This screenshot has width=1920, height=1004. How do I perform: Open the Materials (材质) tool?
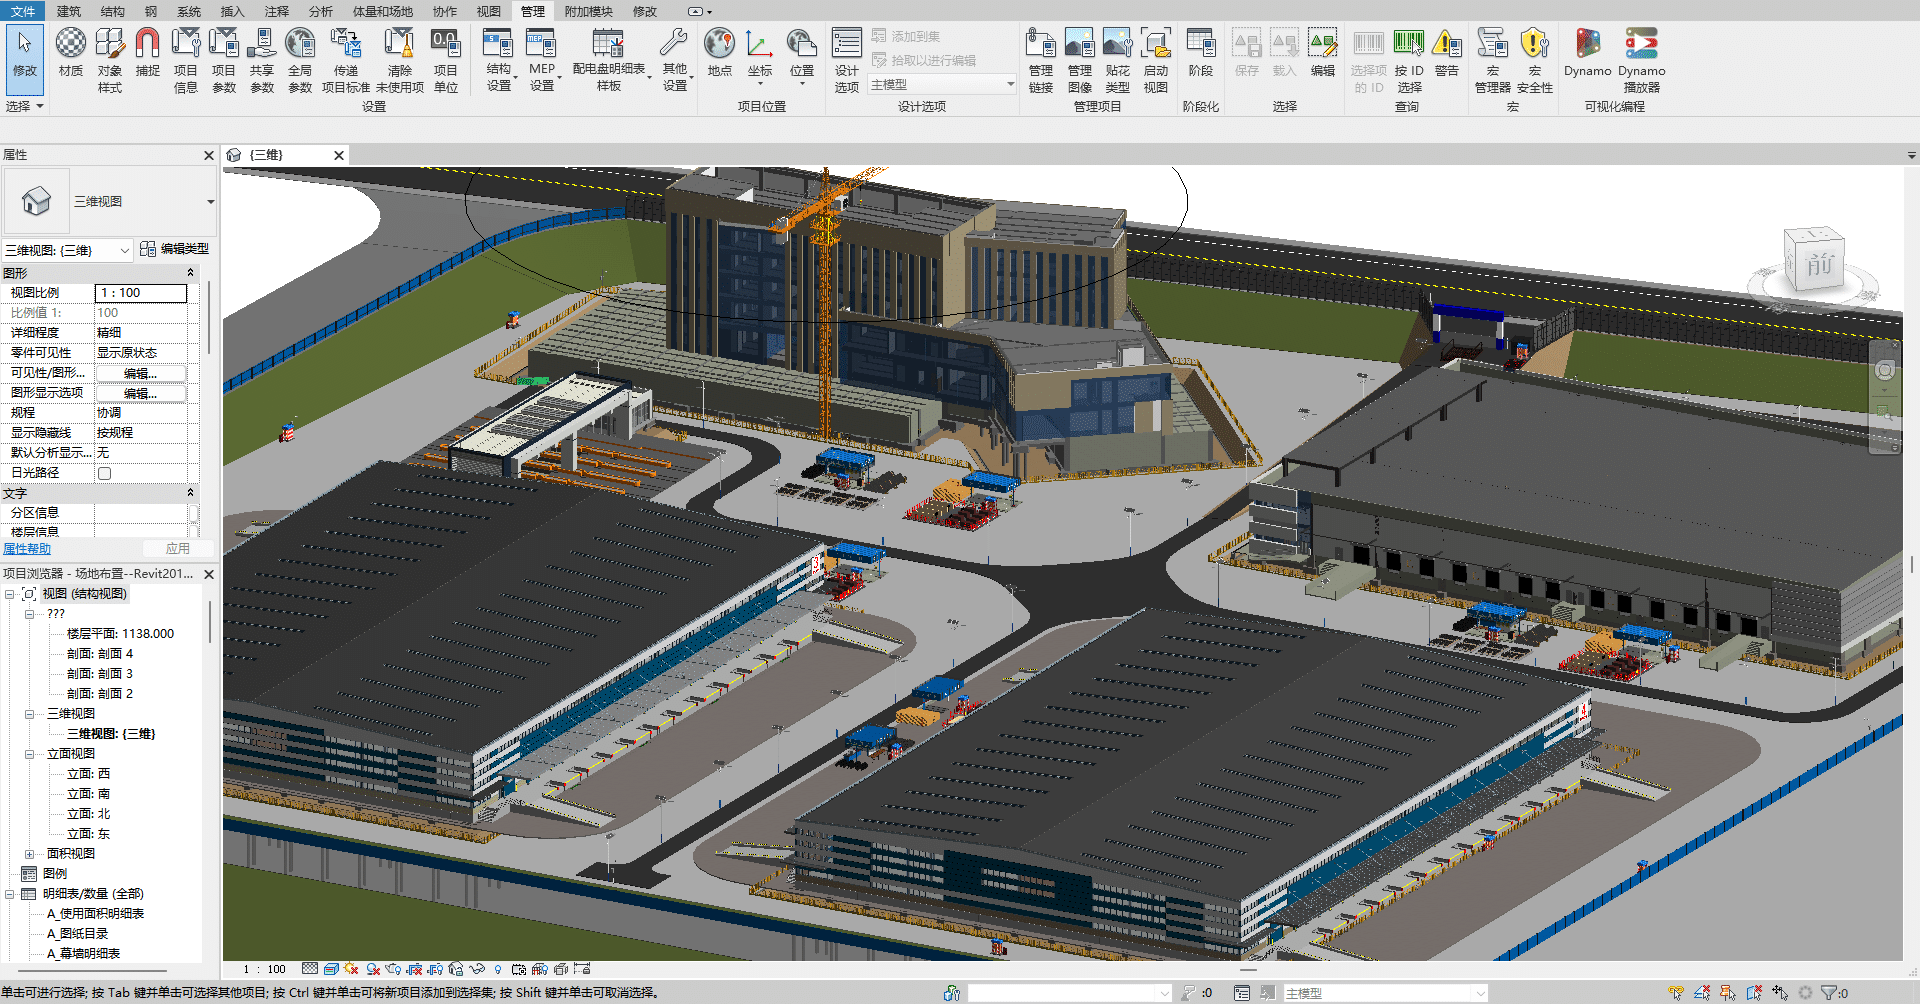(70, 47)
